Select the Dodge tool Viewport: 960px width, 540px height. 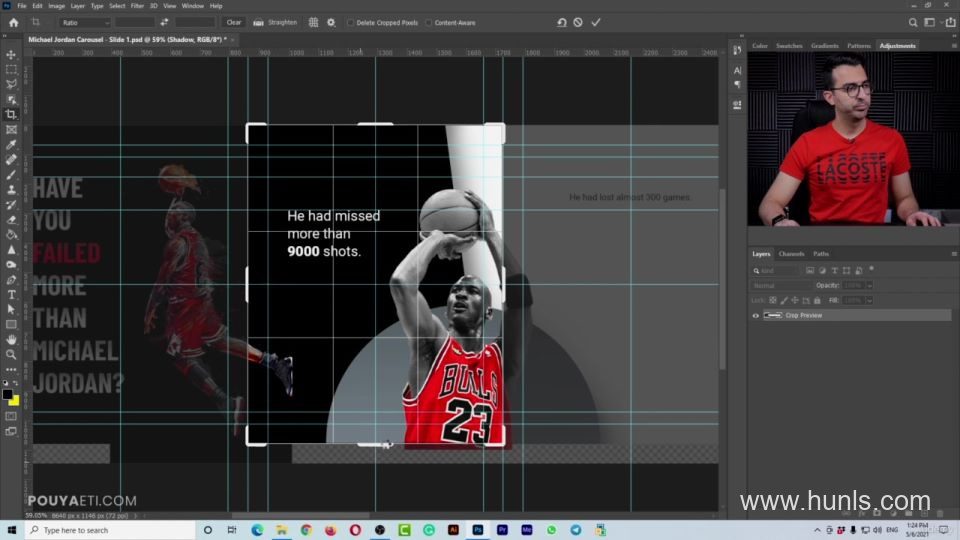(11, 264)
